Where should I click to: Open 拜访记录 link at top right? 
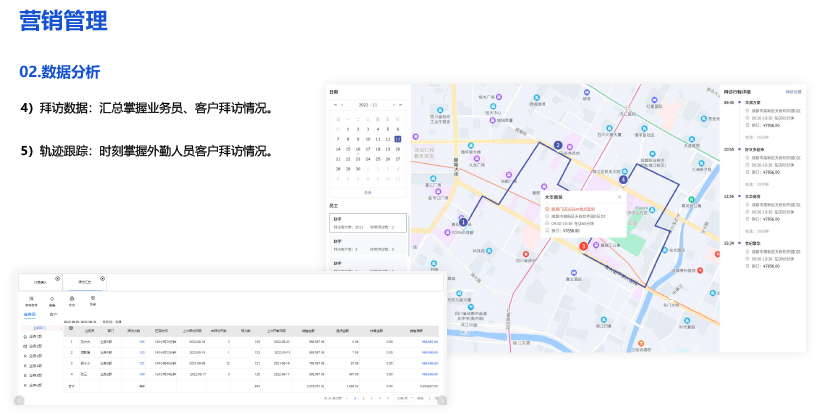pyautogui.click(x=794, y=91)
